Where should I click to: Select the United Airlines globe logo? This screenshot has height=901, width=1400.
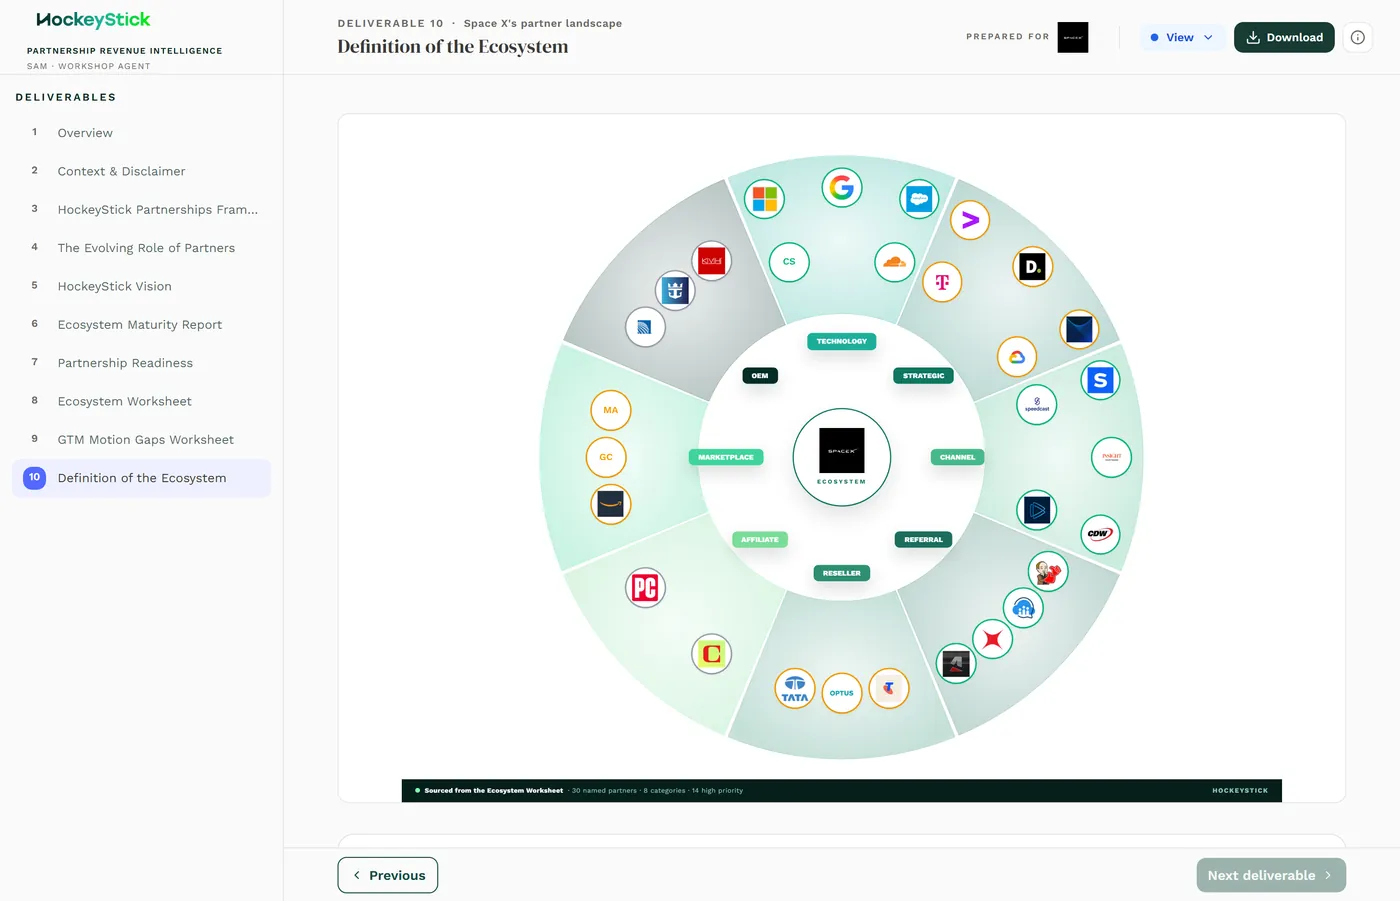pyautogui.click(x=645, y=327)
